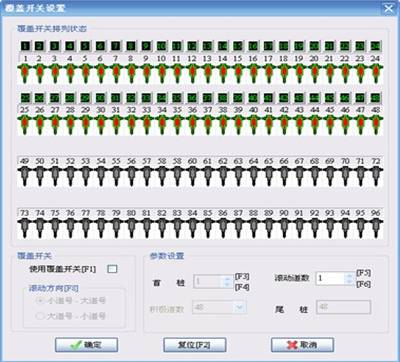The image size is (400, 362).
Task: Click the scroll channel count spinner arrows
Action: click(x=349, y=278)
